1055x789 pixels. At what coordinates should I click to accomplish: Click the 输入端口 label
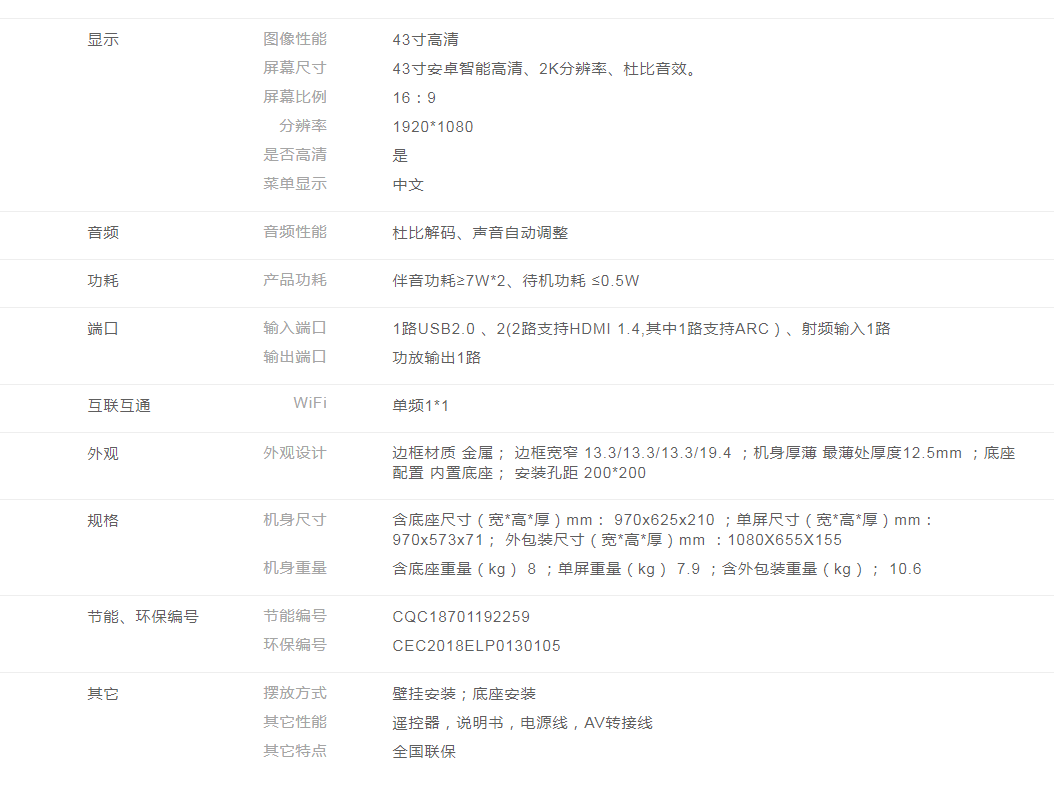click(x=294, y=328)
